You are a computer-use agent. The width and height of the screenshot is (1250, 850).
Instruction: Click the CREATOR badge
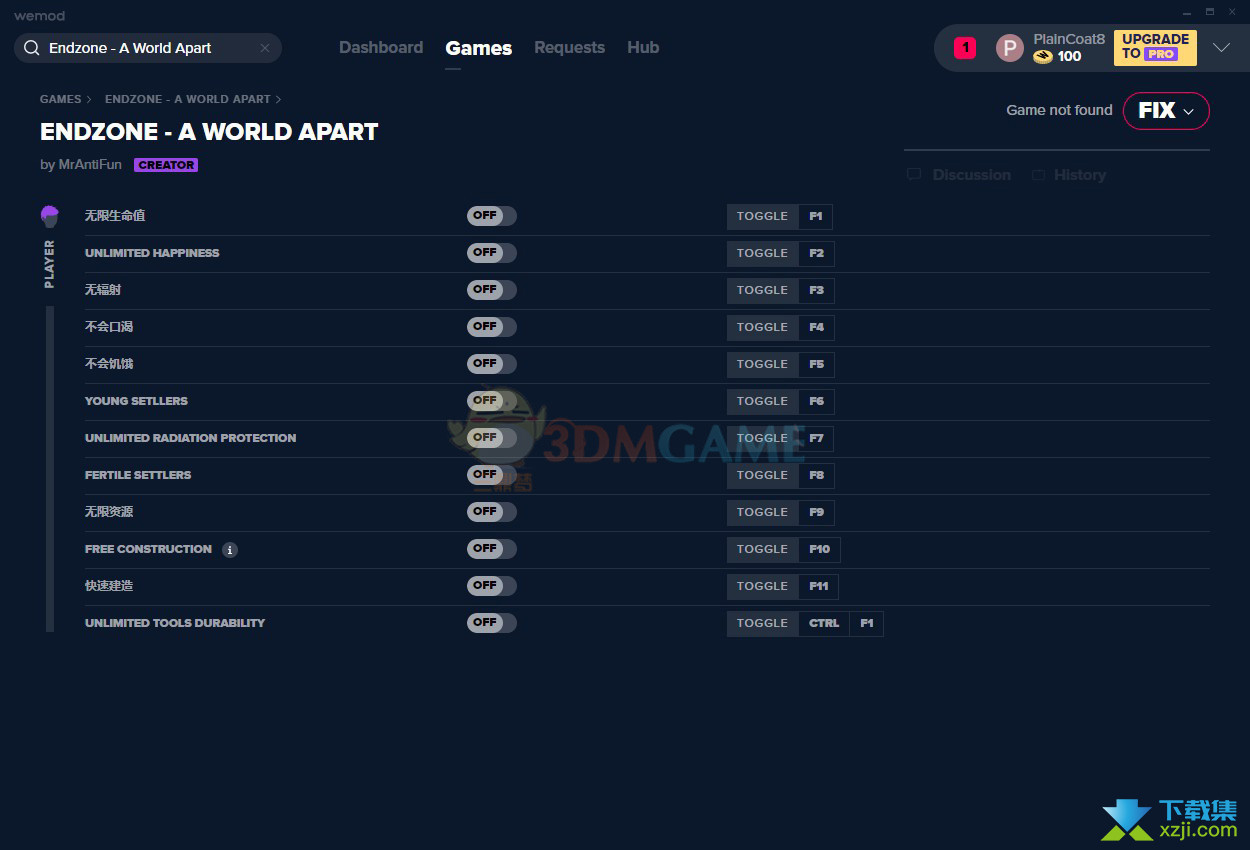tap(166, 165)
